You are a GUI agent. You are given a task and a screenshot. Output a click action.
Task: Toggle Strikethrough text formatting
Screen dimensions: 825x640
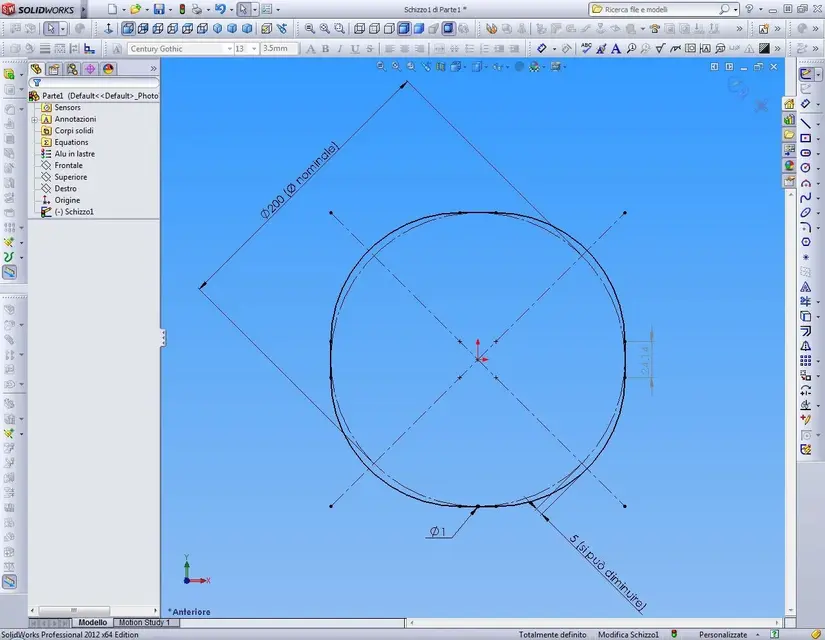pos(370,48)
